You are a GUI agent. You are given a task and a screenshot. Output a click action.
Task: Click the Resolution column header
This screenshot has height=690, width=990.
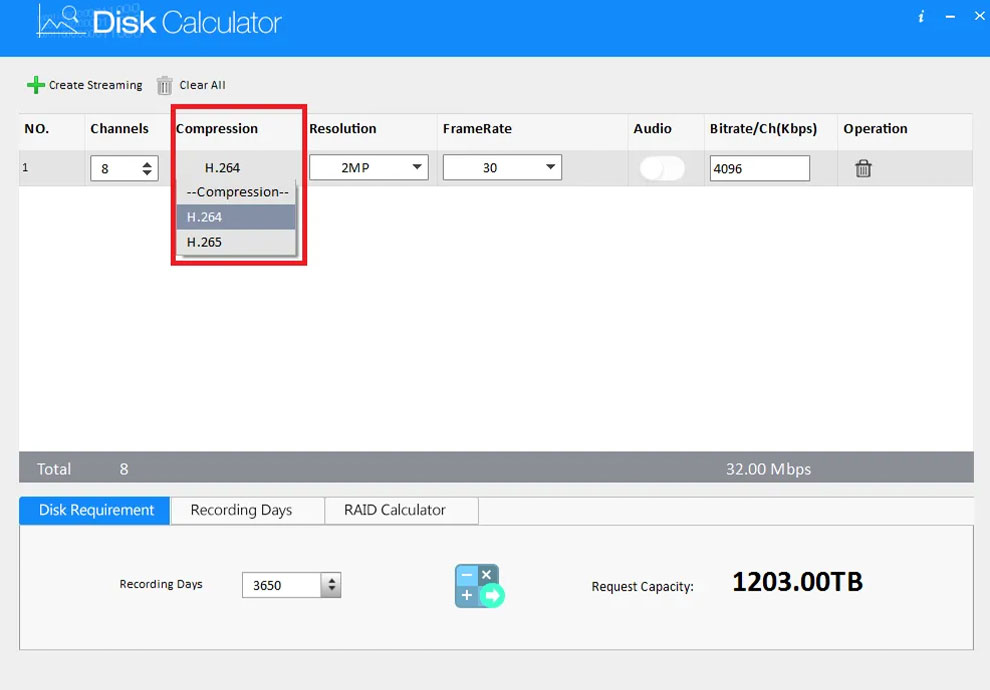(342, 129)
